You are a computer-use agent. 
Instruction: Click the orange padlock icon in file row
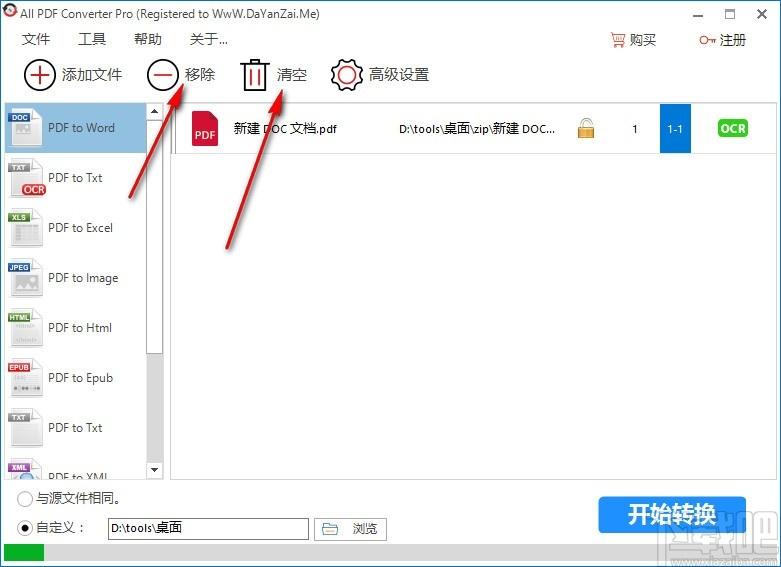tap(586, 128)
